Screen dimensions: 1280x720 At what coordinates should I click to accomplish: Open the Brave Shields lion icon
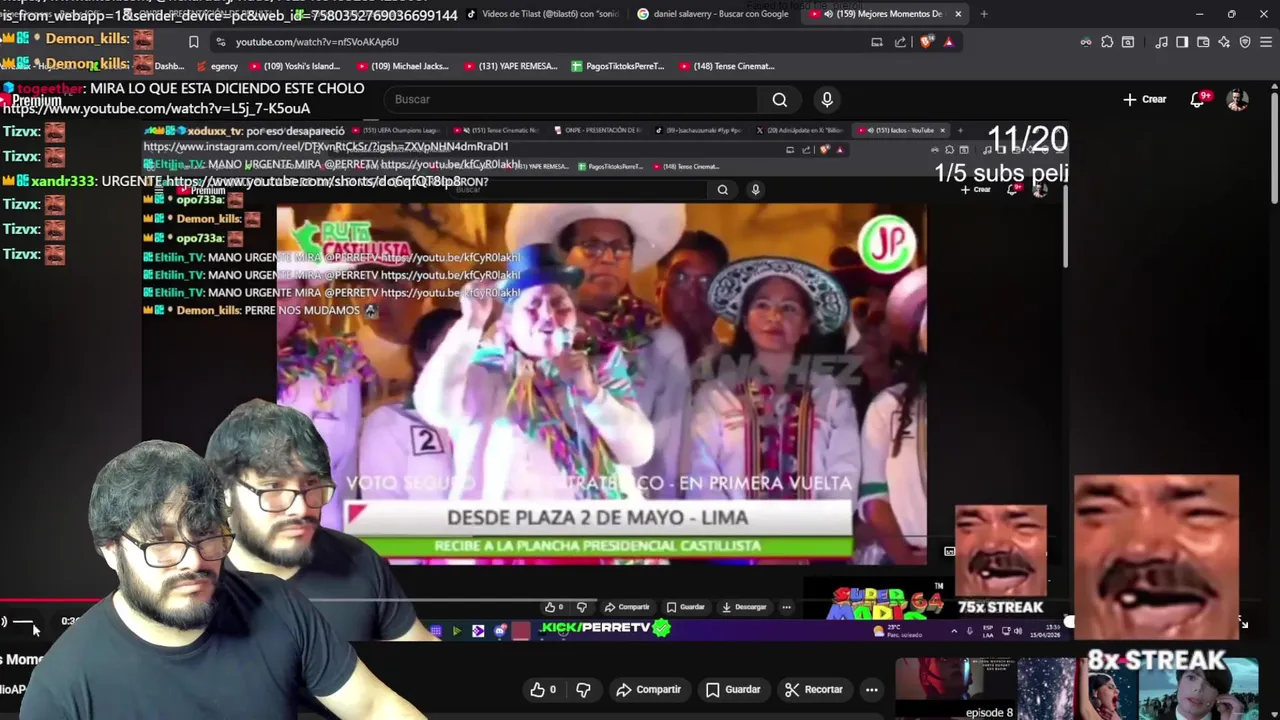925,42
